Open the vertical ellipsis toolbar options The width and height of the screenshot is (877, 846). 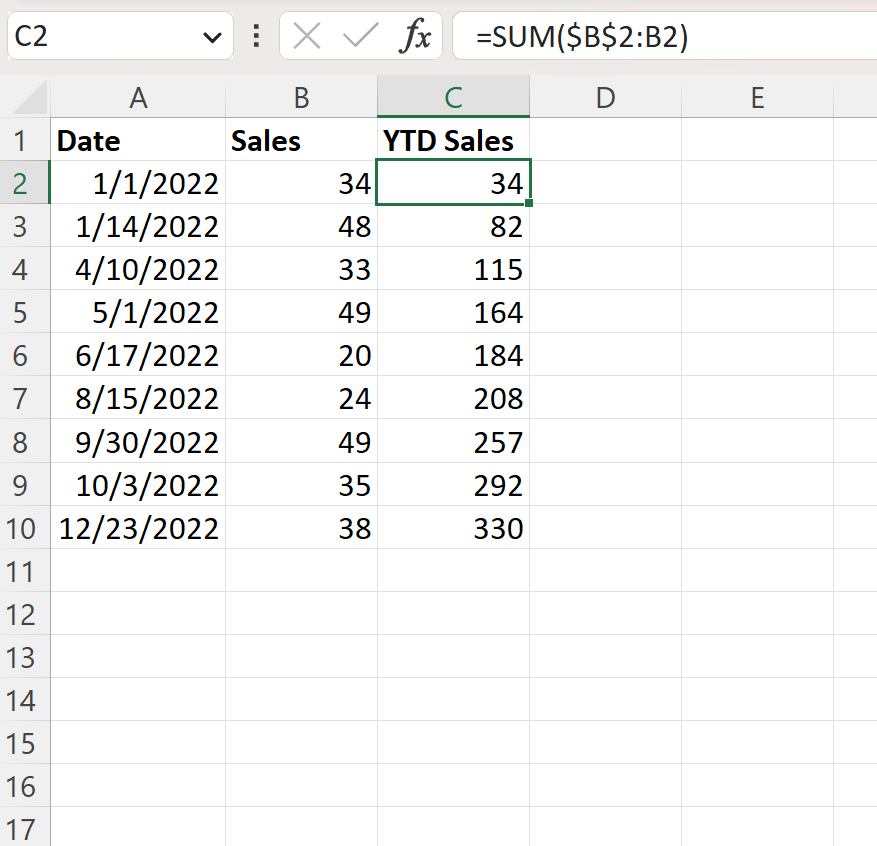pyautogui.click(x=256, y=35)
